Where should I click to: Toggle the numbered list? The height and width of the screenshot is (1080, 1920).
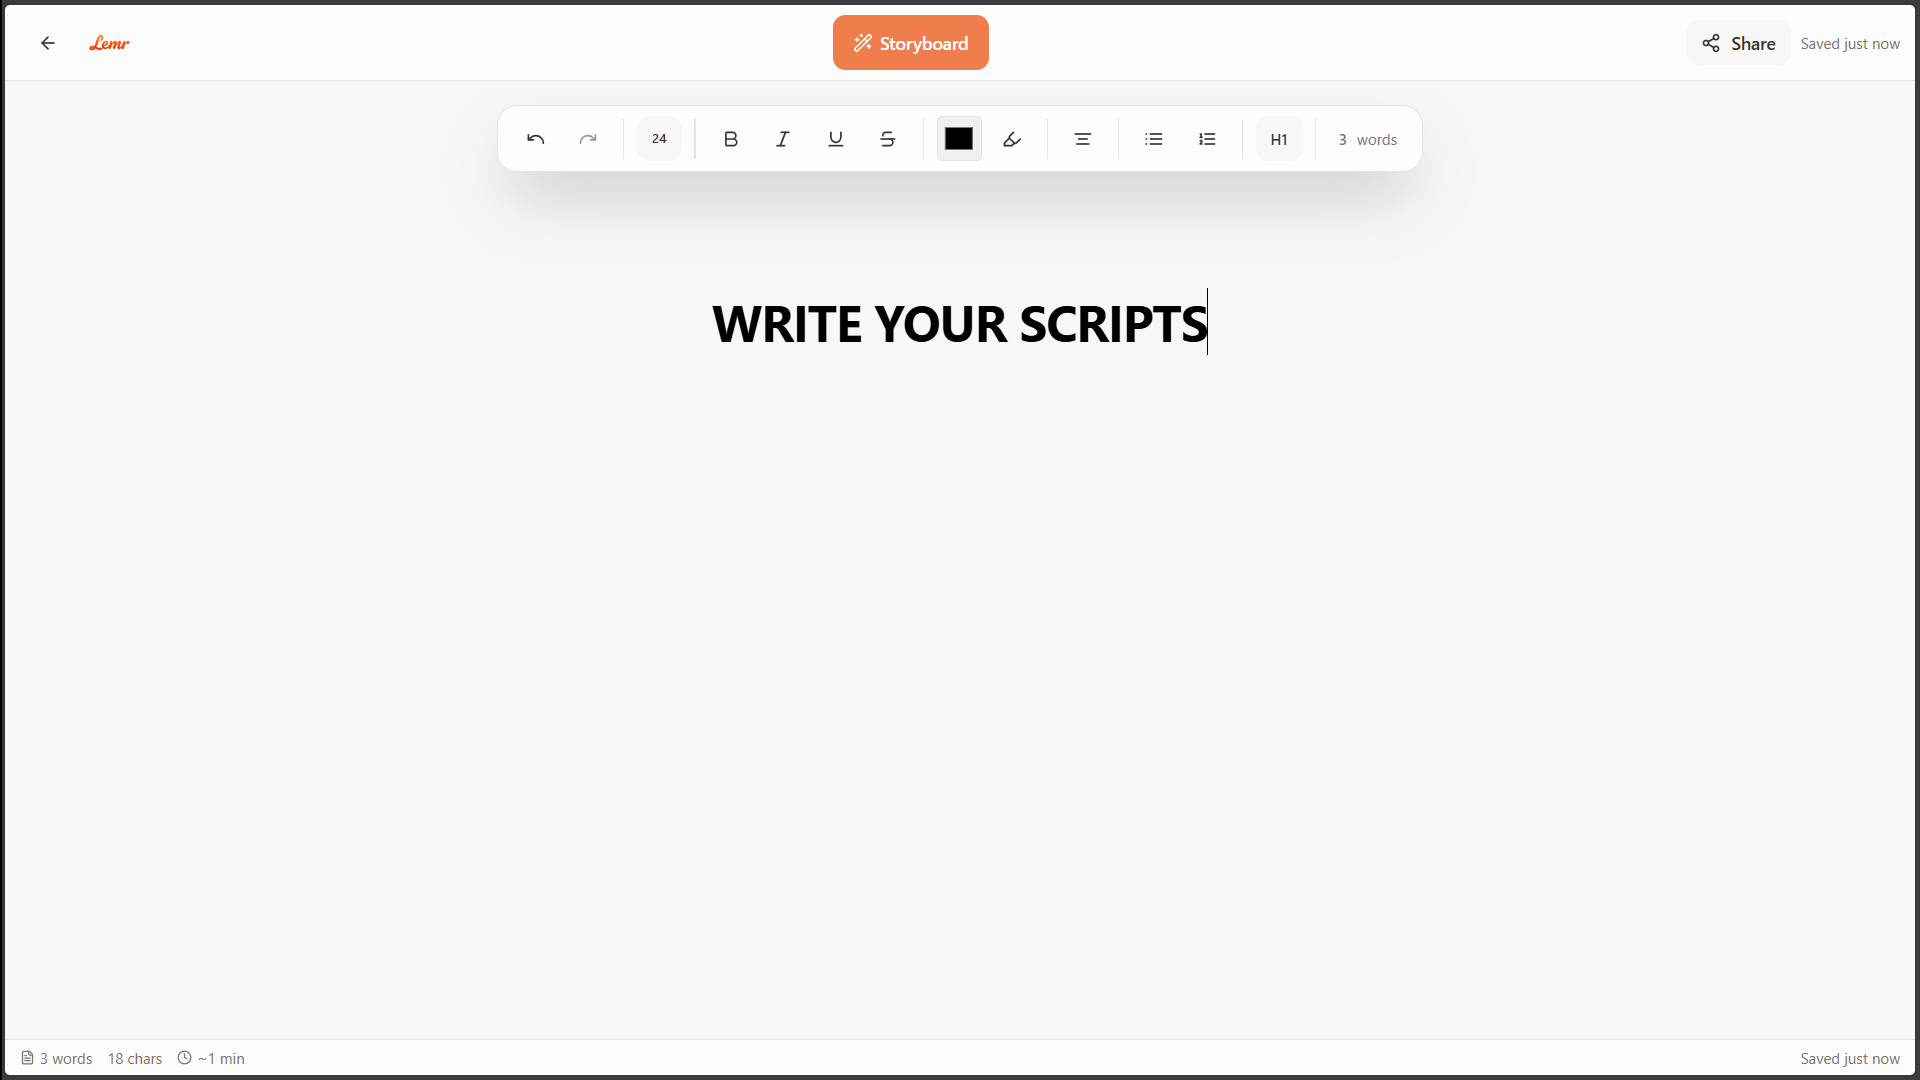[1207, 139]
